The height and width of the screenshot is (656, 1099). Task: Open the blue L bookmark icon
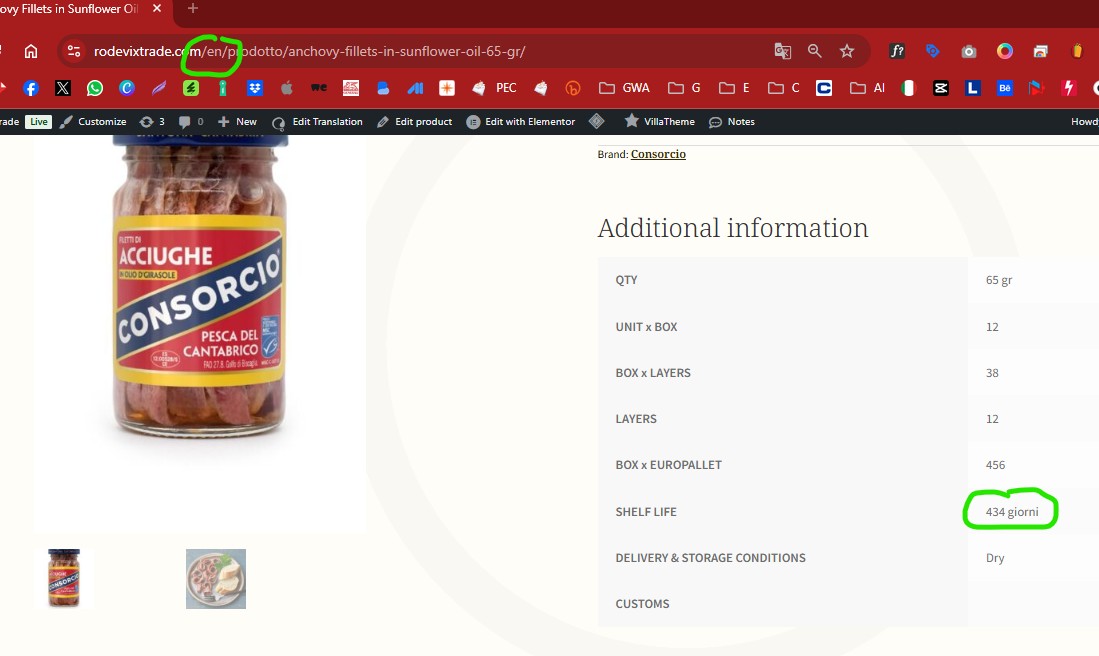[x=973, y=88]
